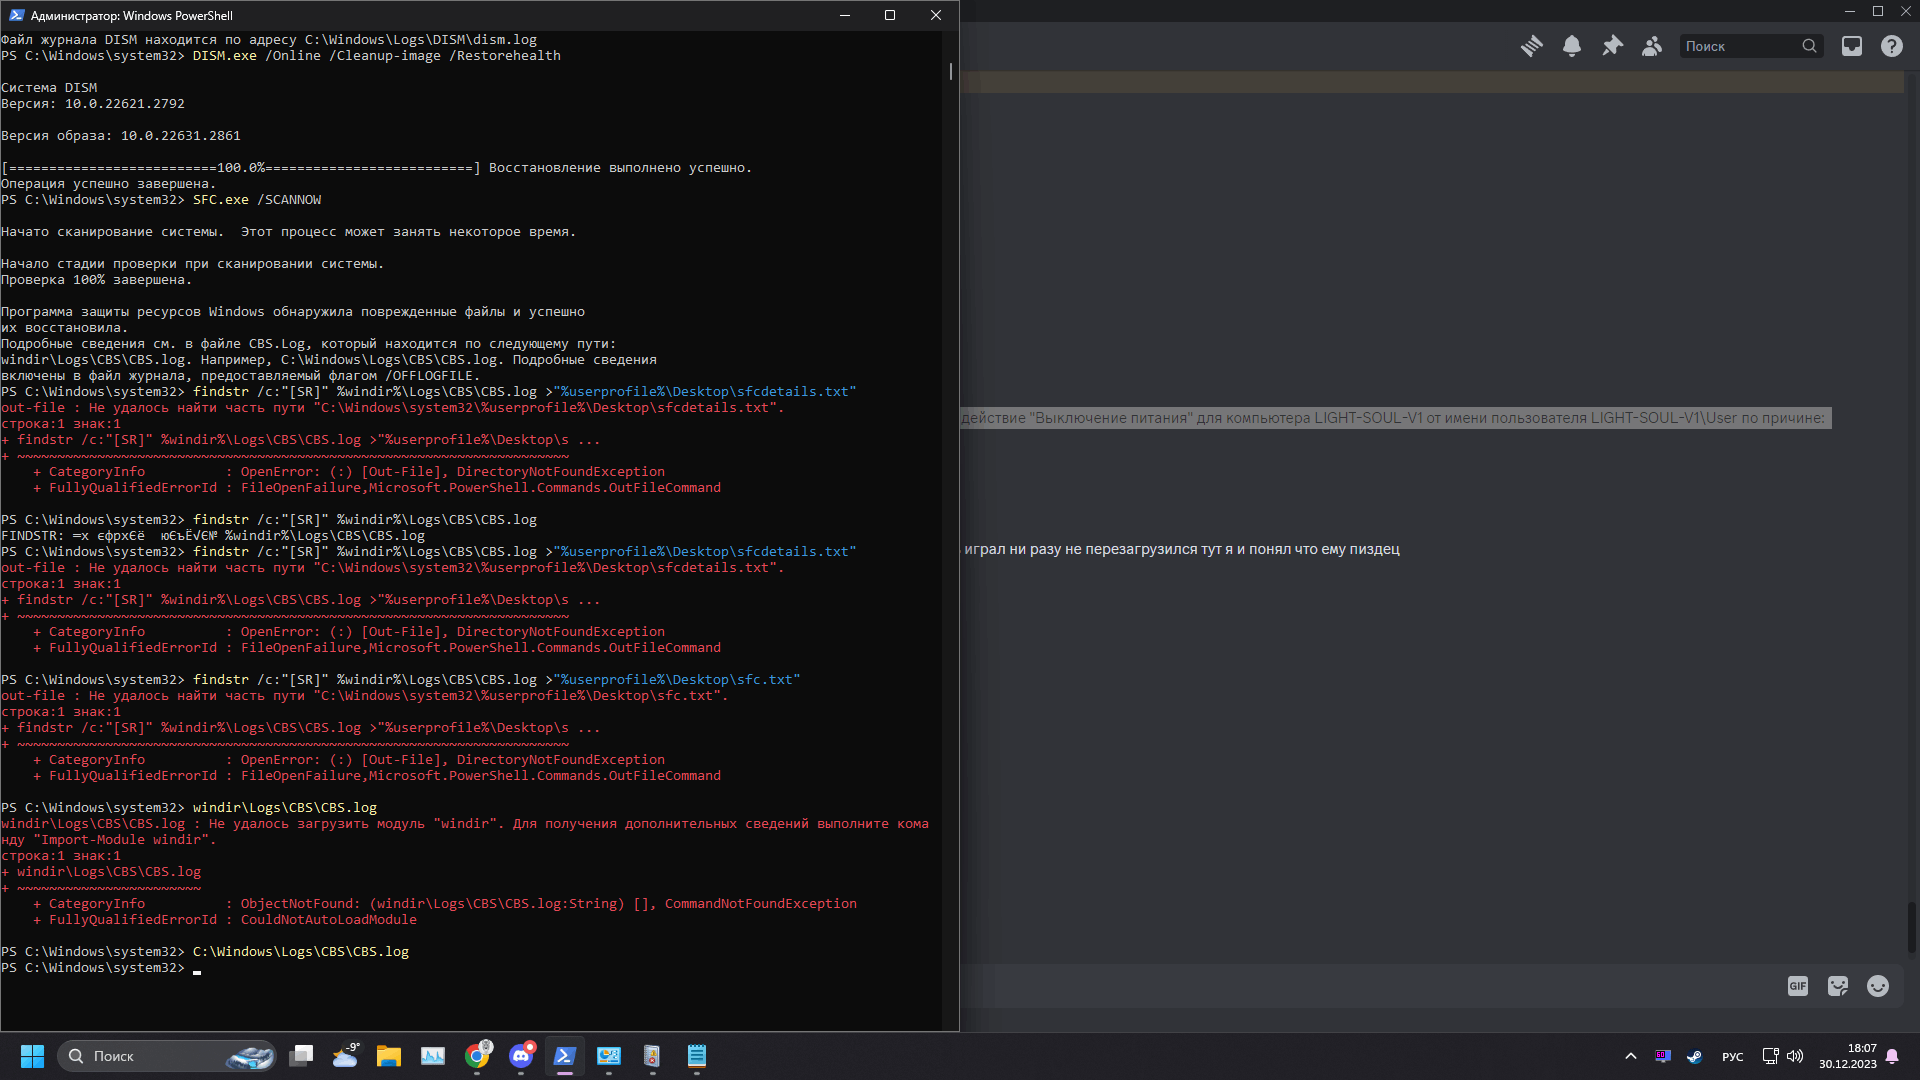The height and width of the screenshot is (1080, 1920).
Task: Click the Discord message mentioning 'LIGHT-SOUL-V1'
Action: point(1394,418)
